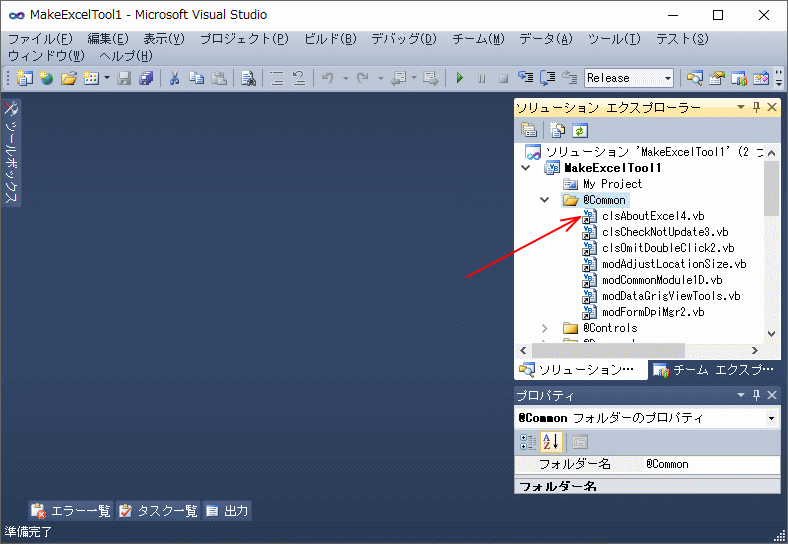
Task: Click the Stop Debugging square icon
Action: pos(504,78)
